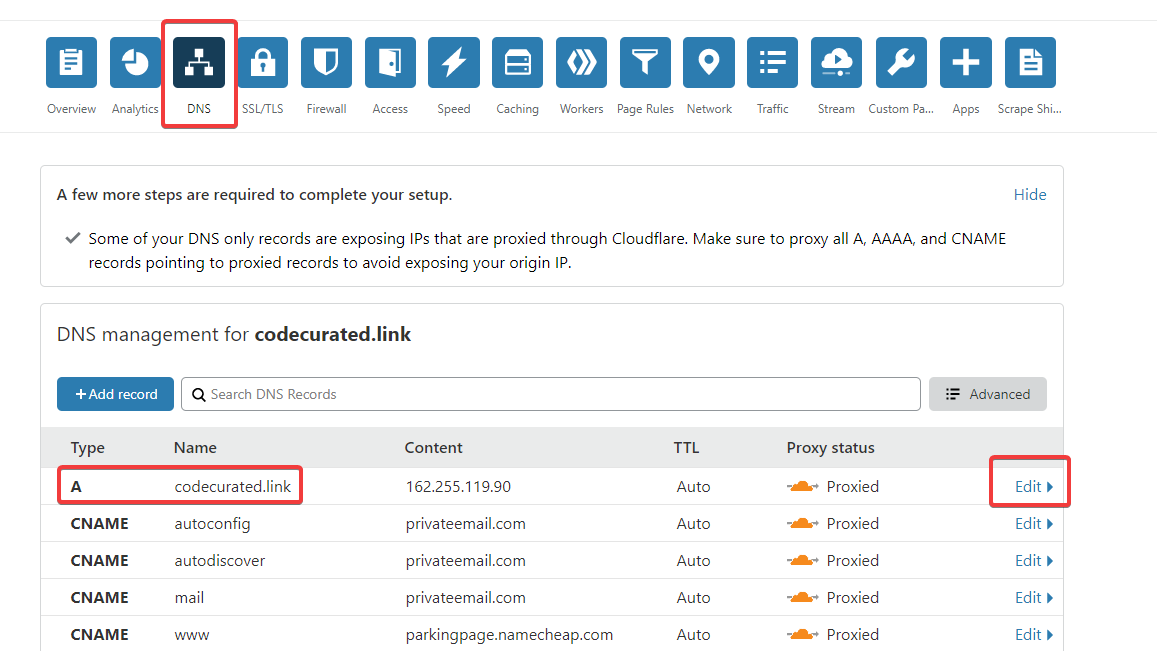The image size is (1157, 651).
Task: Select the codecurated.link name cell
Action: tap(232, 486)
